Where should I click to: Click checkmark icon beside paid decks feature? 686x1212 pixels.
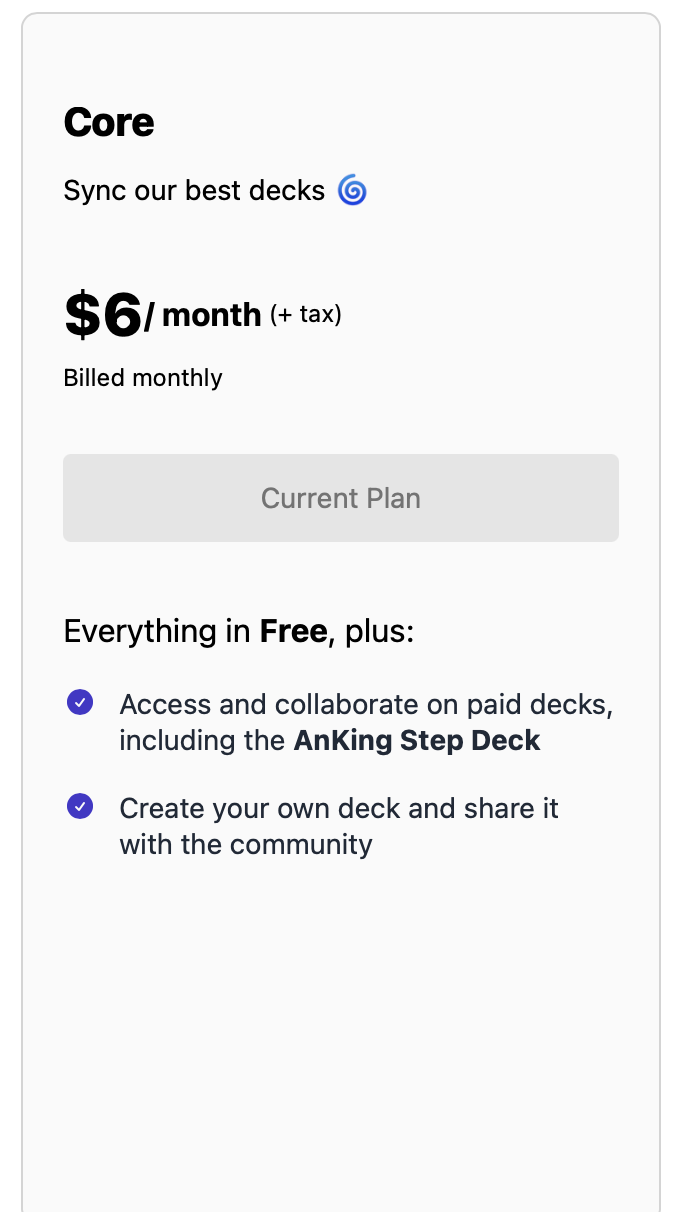coord(80,702)
